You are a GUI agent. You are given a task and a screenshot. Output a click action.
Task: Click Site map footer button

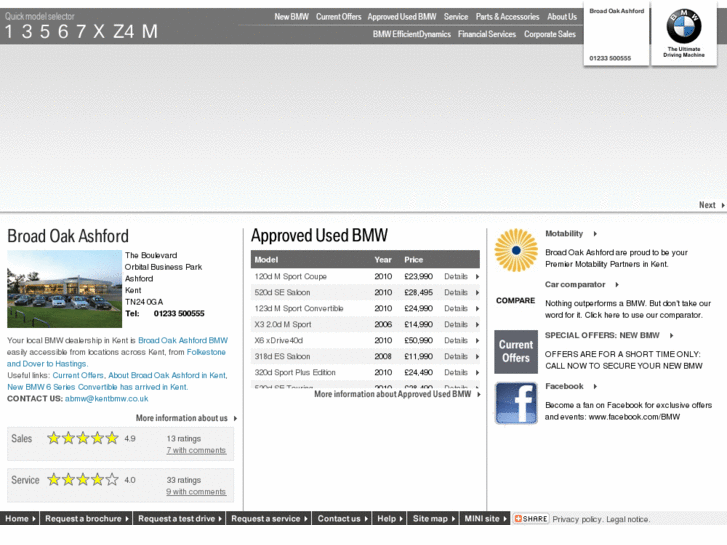(434, 519)
